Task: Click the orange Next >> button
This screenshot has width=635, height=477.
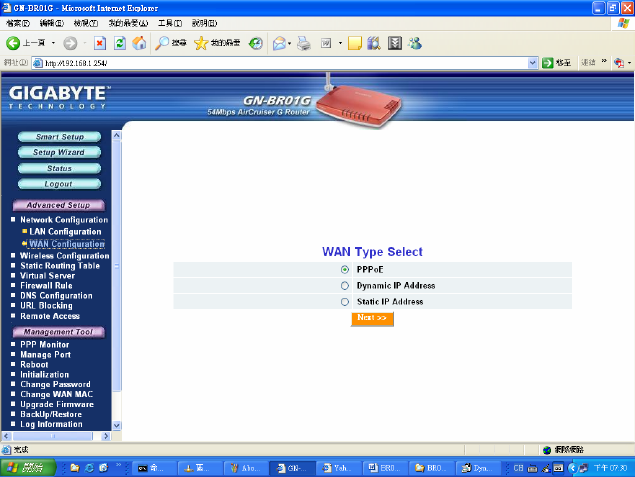Action: [372, 318]
